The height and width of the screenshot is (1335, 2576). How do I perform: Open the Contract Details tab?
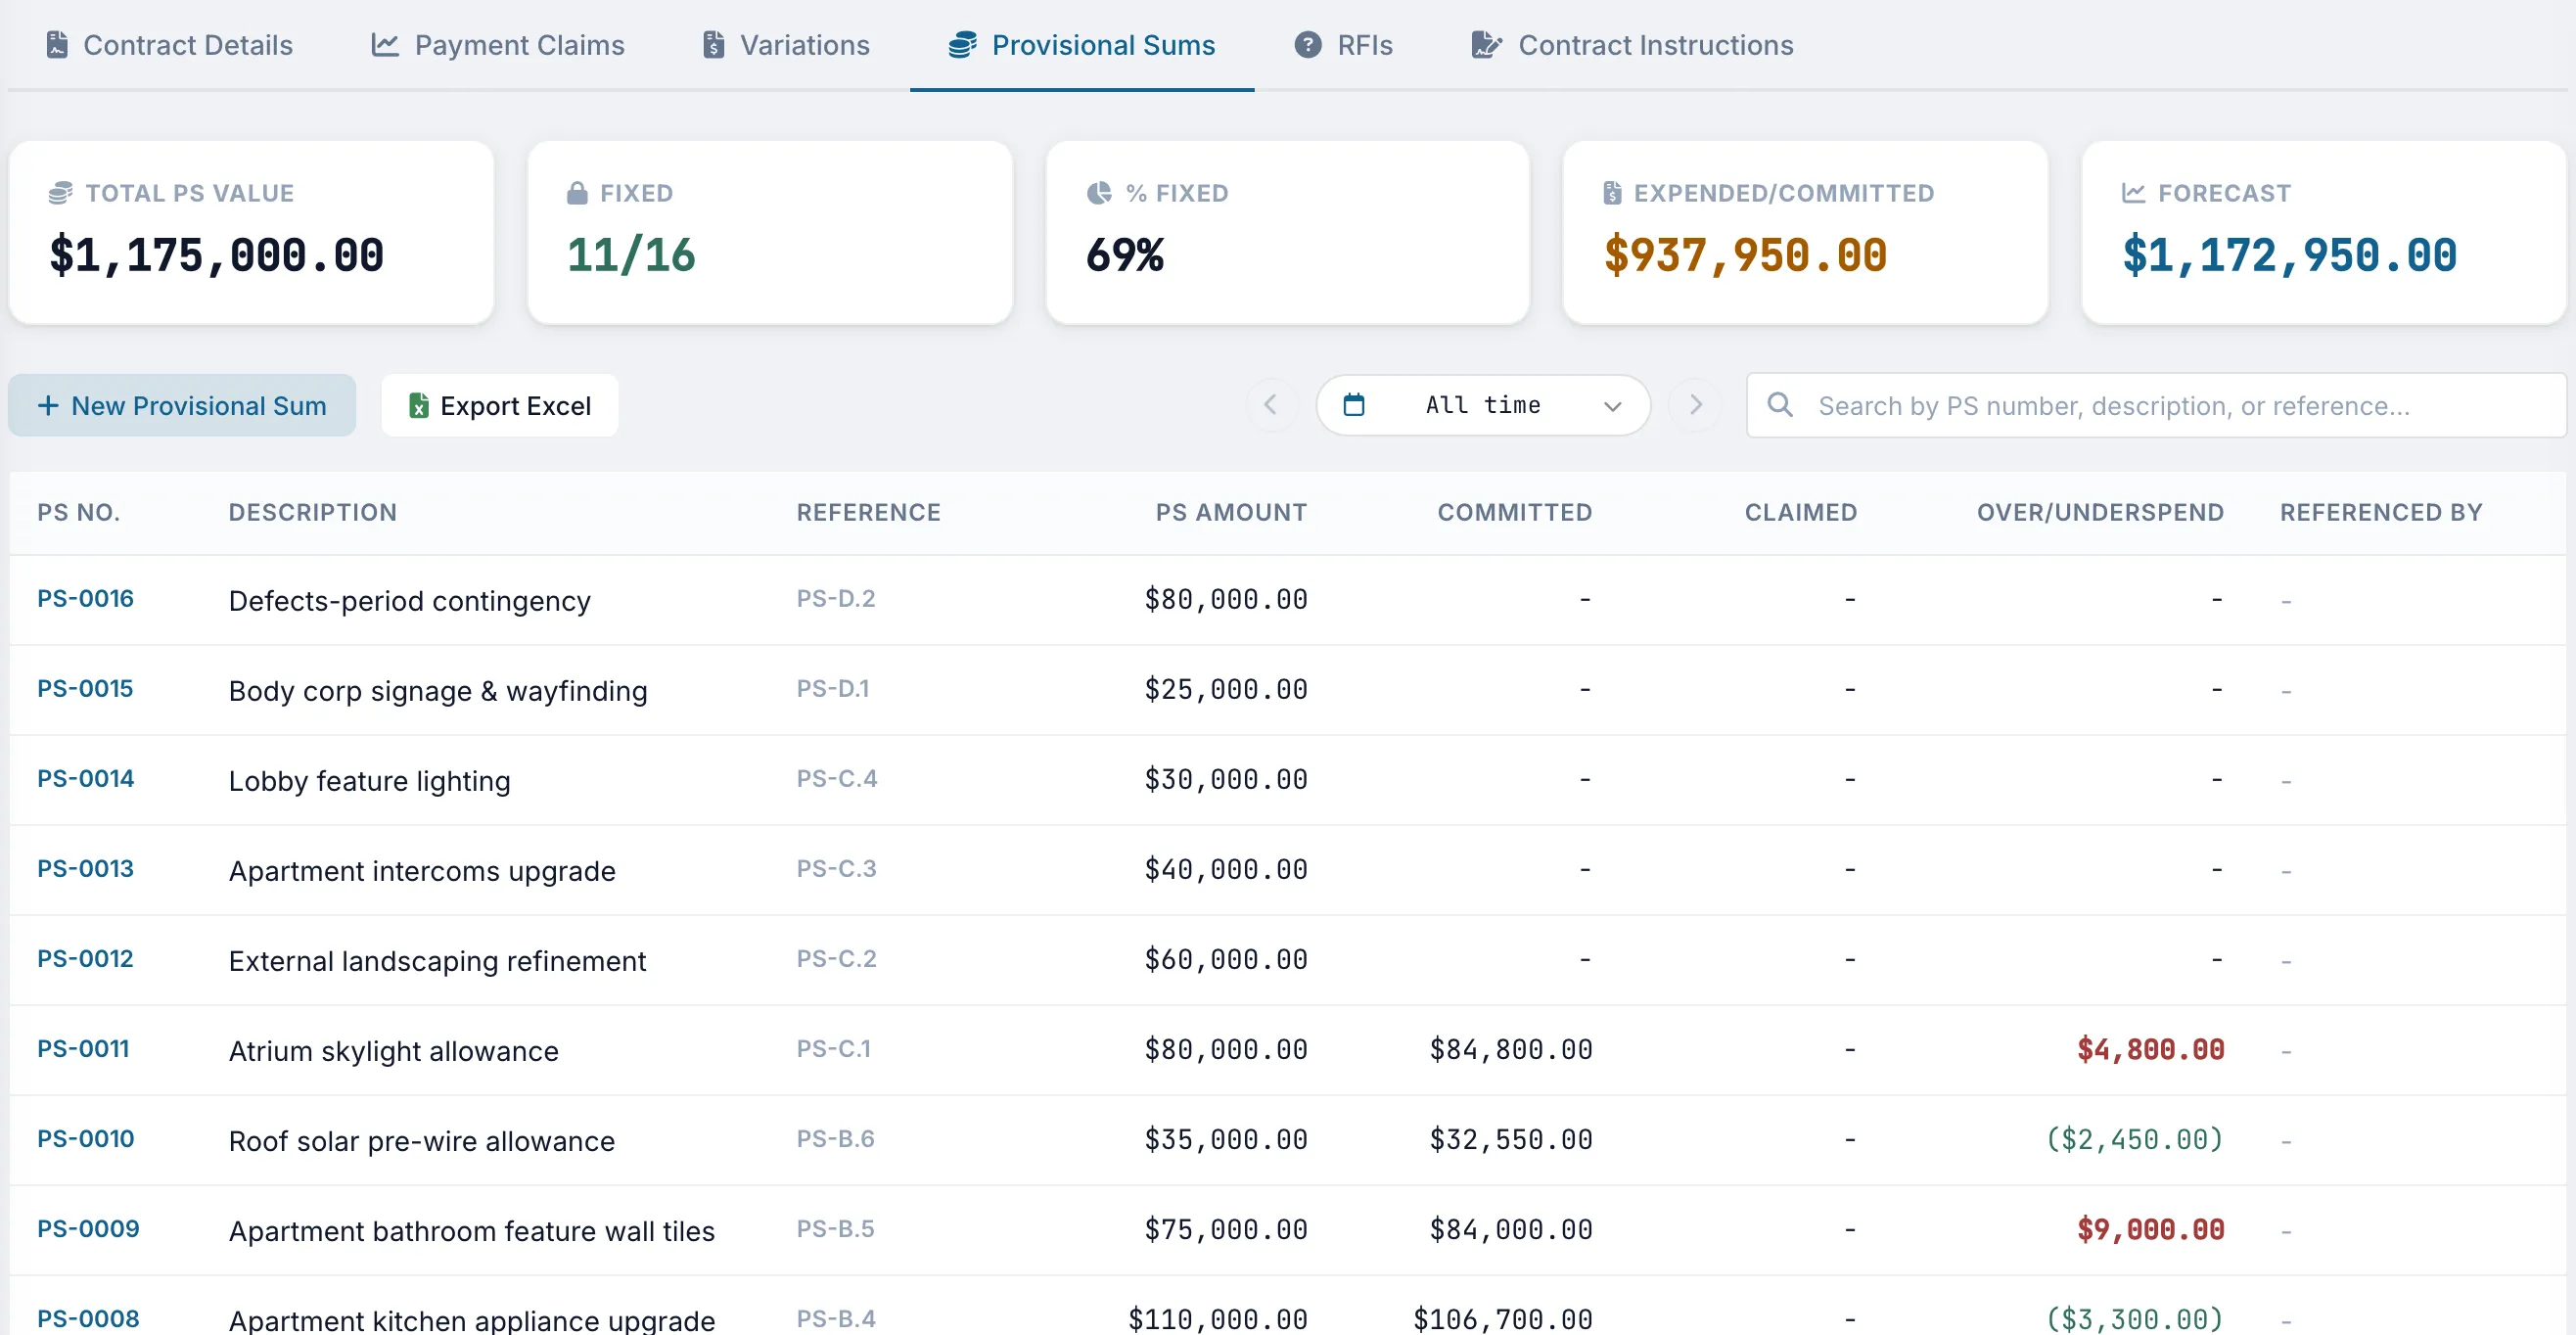169,45
